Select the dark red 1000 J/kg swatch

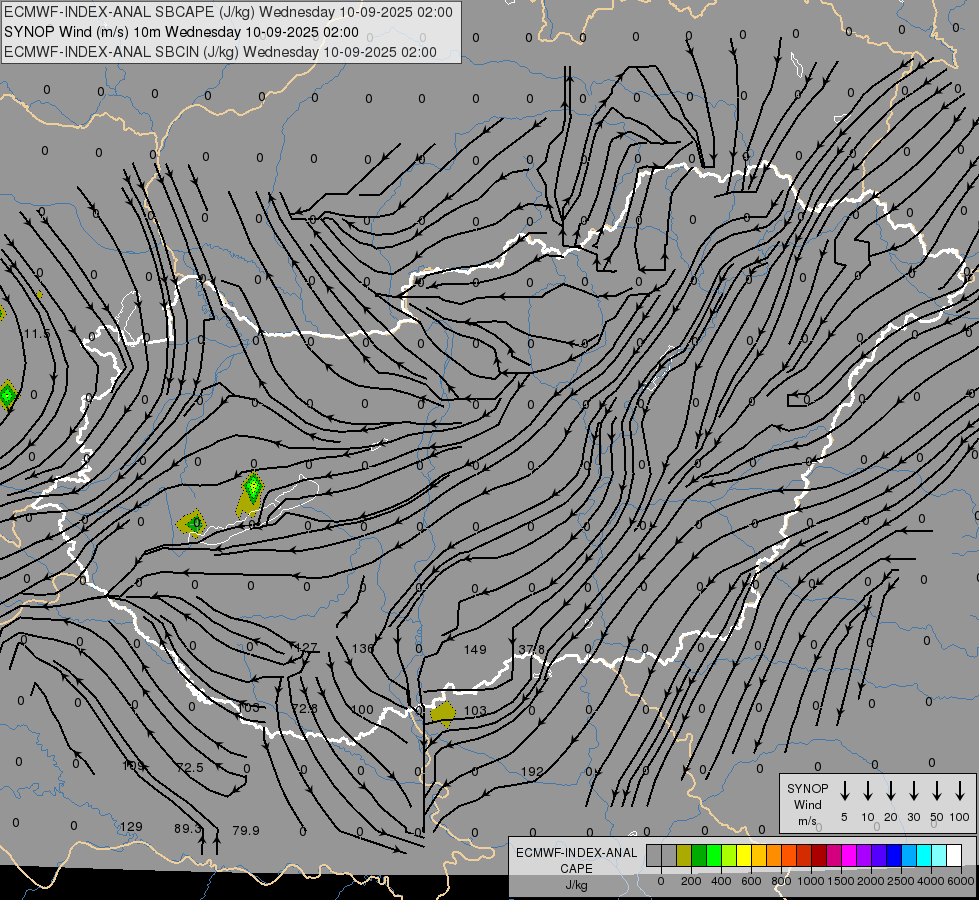(x=819, y=856)
